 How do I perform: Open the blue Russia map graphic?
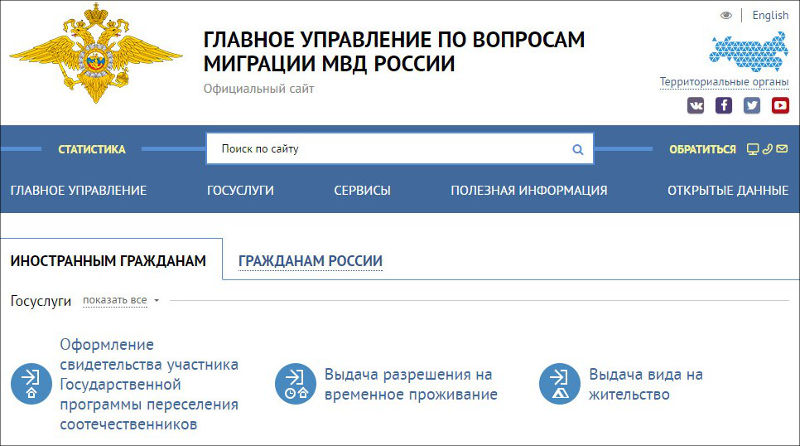749,52
